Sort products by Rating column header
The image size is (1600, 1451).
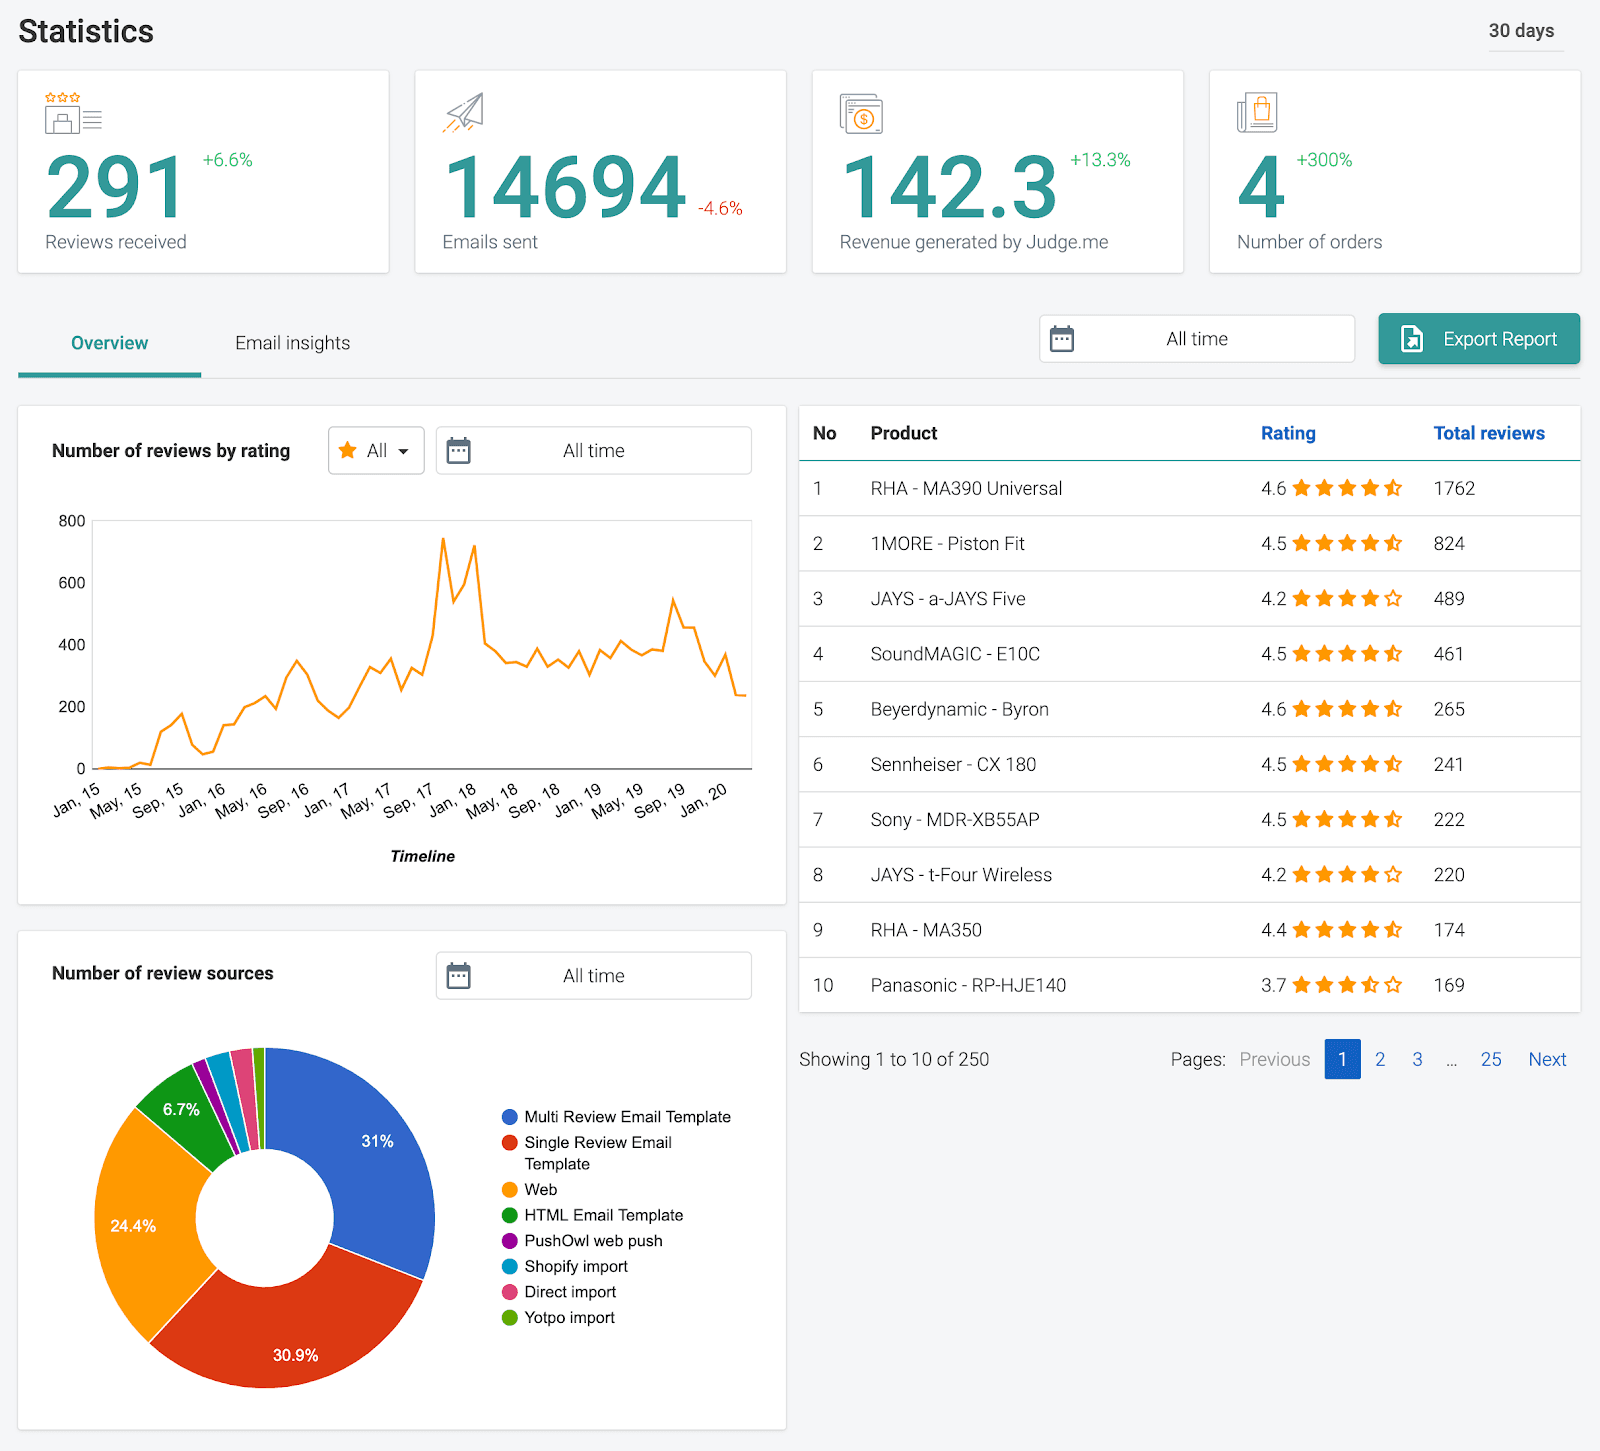point(1287,433)
